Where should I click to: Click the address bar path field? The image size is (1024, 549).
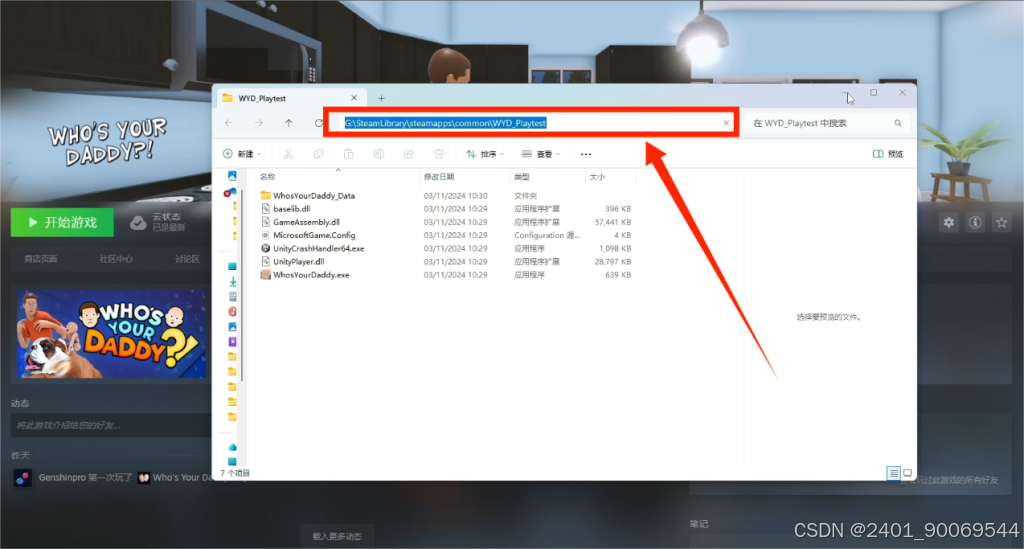click(530, 123)
